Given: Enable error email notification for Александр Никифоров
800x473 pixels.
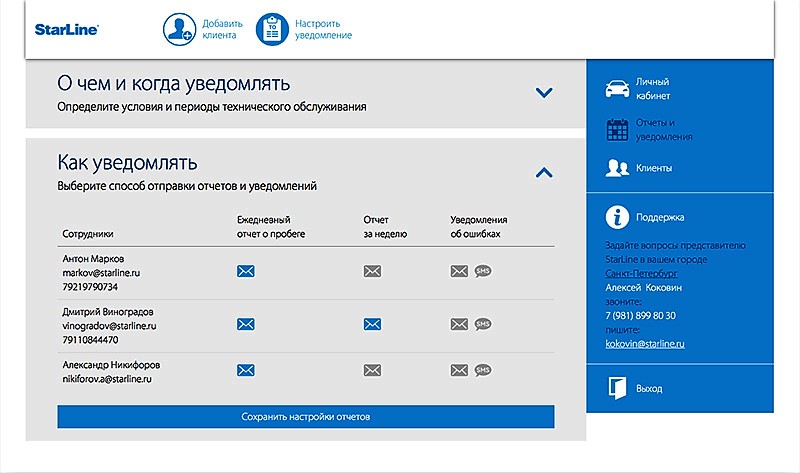Looking at the screenshot, I should pyautogui.click(x=459, y=370).
